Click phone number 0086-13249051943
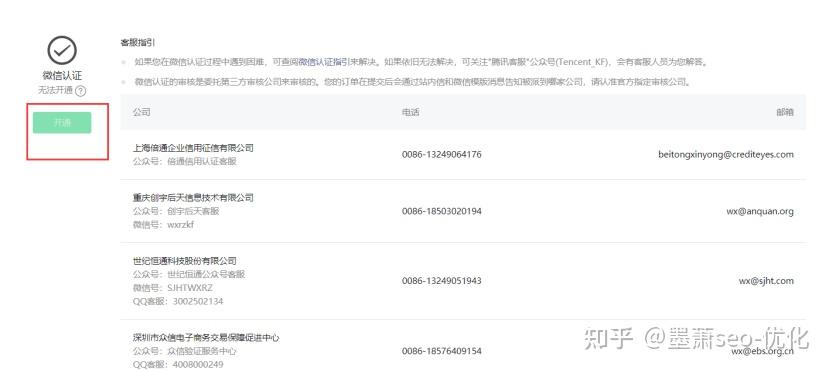This screenshot has width=830, height=371. [441, 281]
